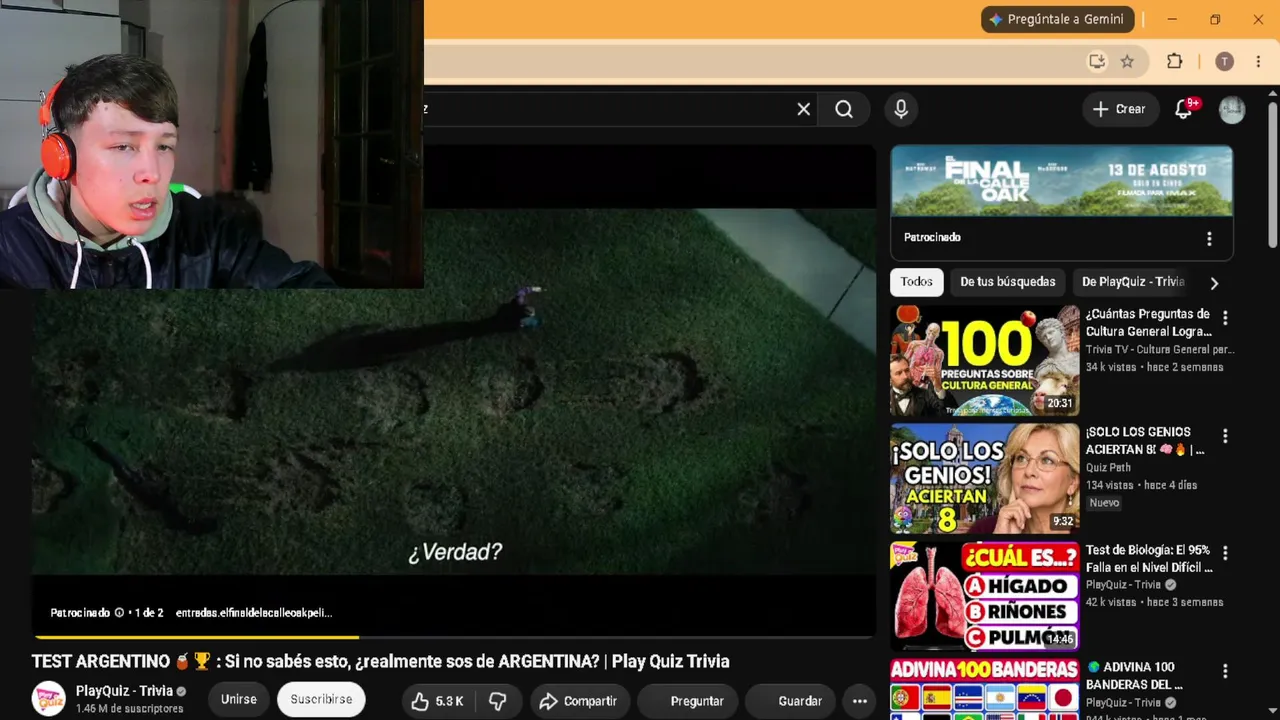Open the Chrome profile avatar
Viewport: 1280px width, 720px height.
point(1224,62)
